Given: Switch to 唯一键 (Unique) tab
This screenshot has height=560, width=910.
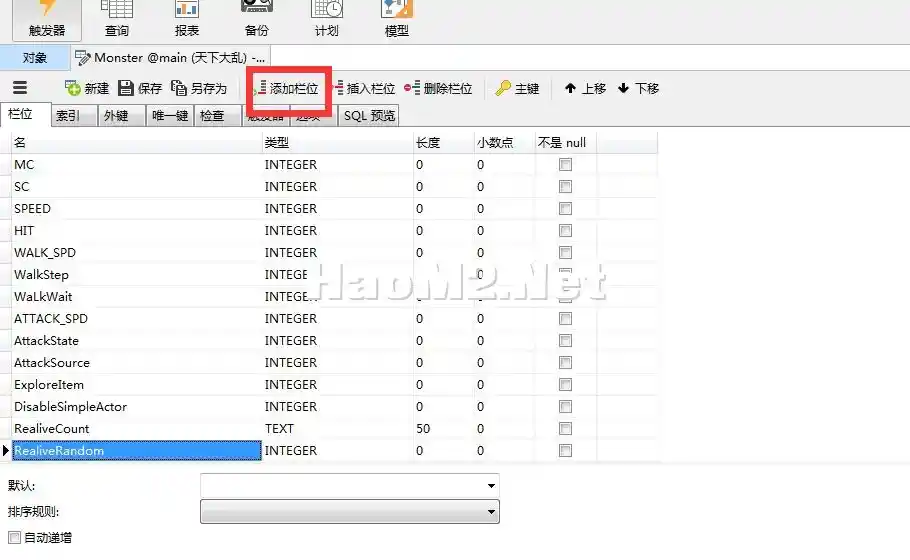Looking at the screenshot, I should [169, 115].
